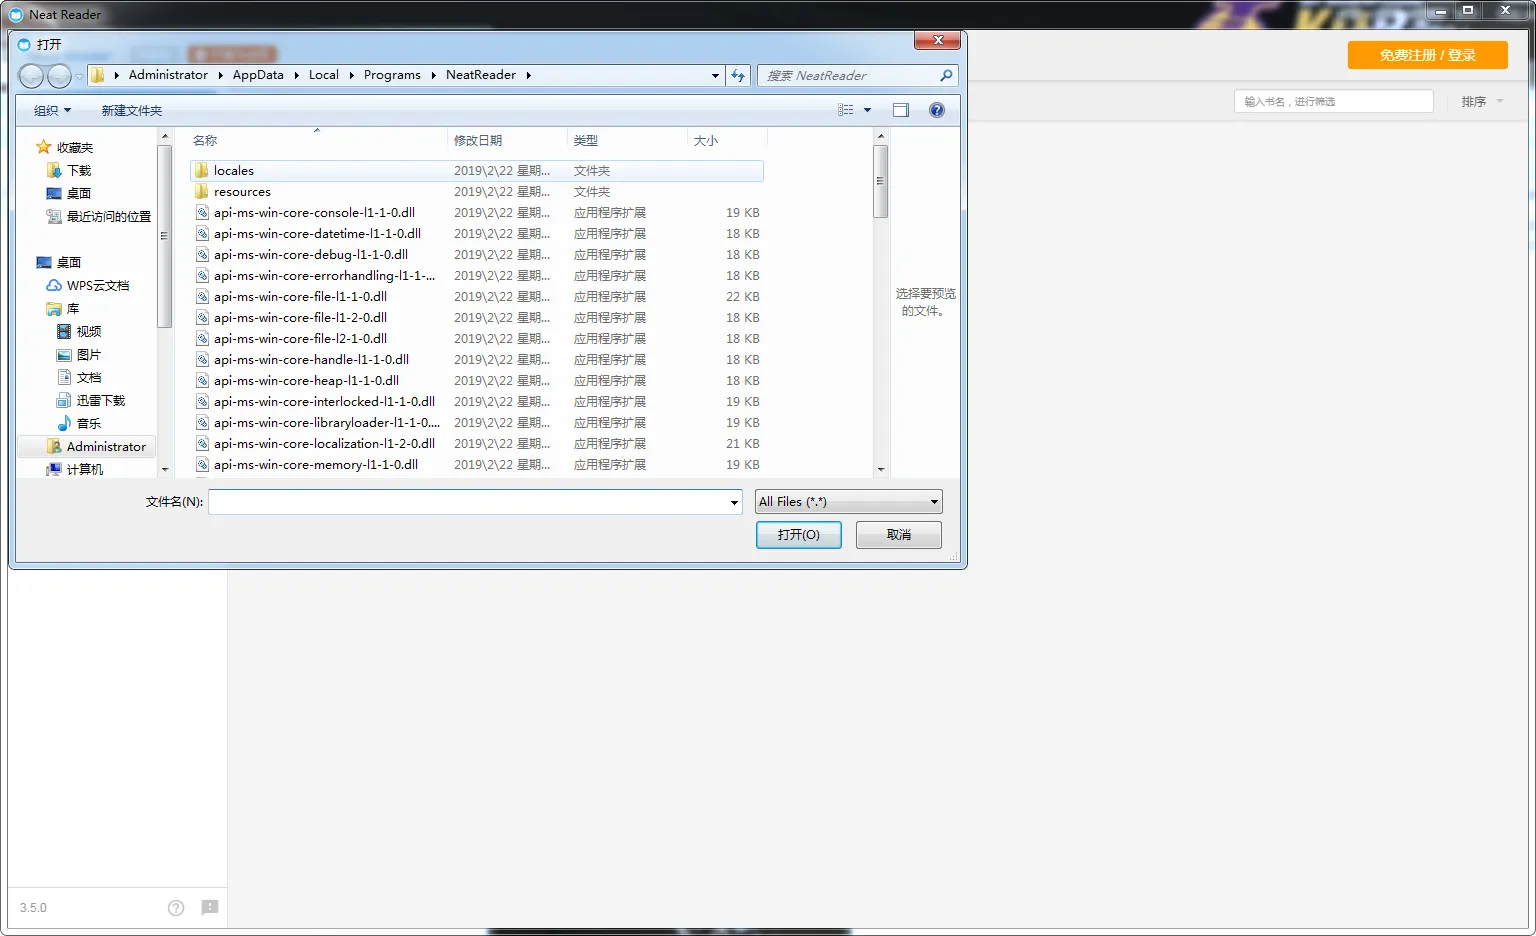The height and width of the screenshot is (936, 1536).
Task: Sort by 修改日期 column header
Action: point(478,141)
